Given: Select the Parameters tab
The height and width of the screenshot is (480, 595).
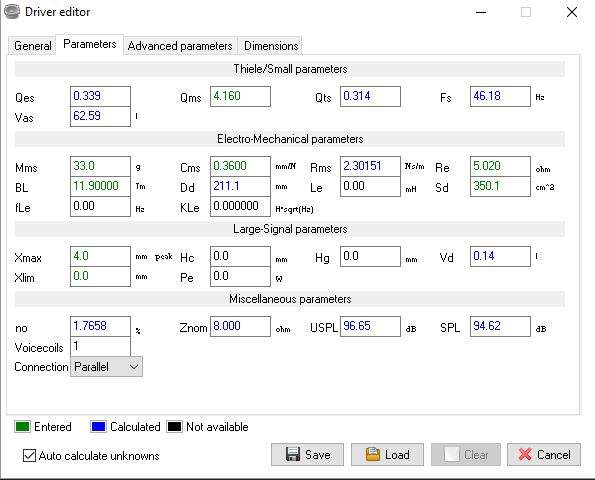Looking at the screenshot, I should pyautogui.click(x=90, y=44).
